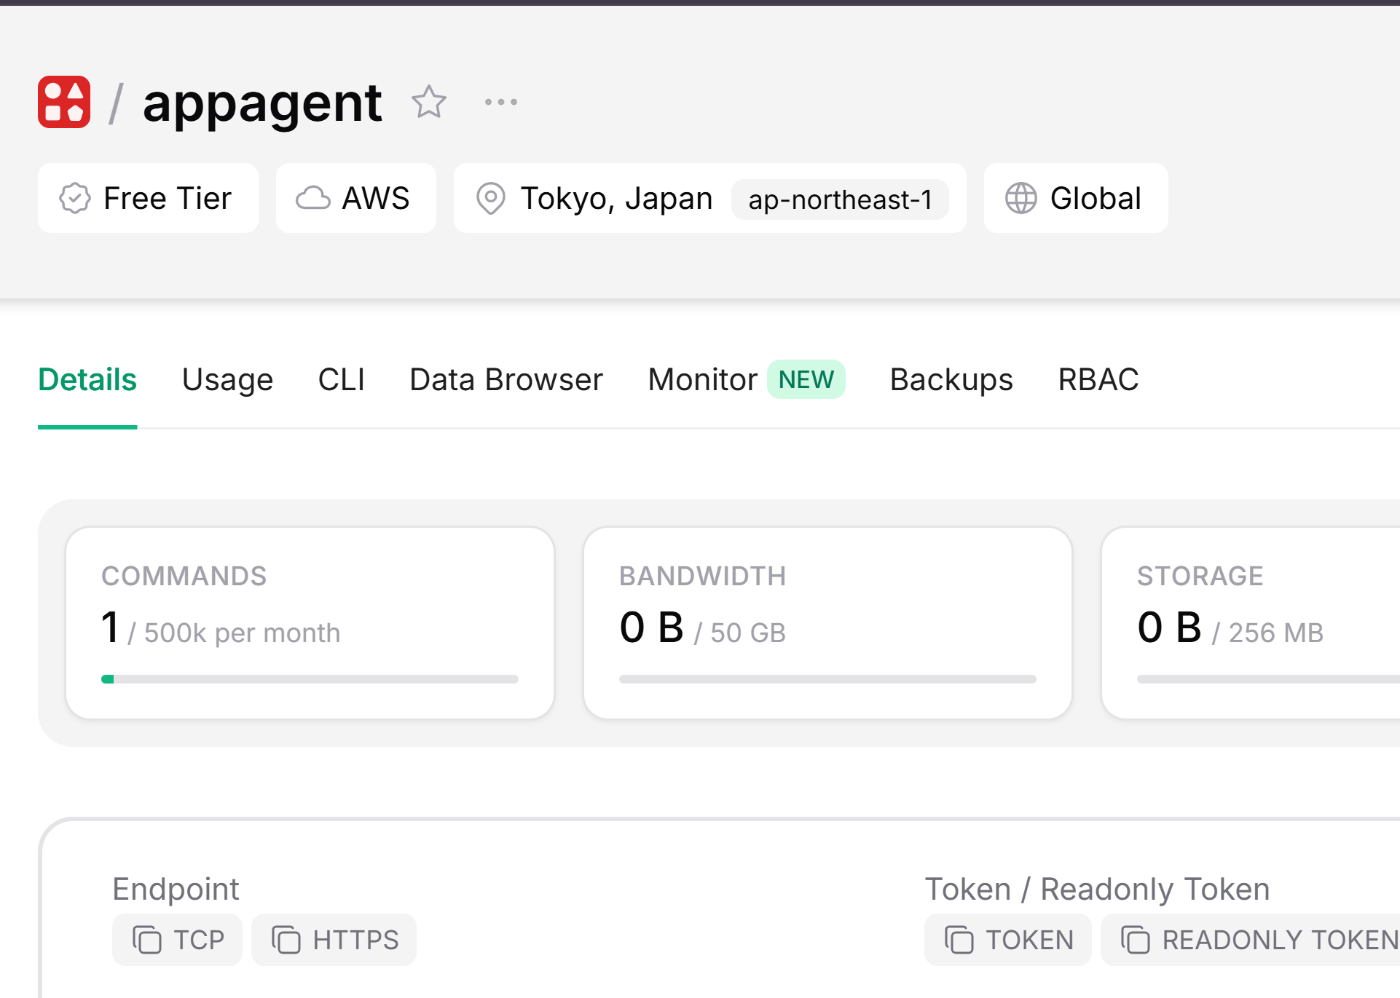Viewport: 1400px width, 998px height.
Task: Click the copy icon on HTTPS
Action: [286, 940]
